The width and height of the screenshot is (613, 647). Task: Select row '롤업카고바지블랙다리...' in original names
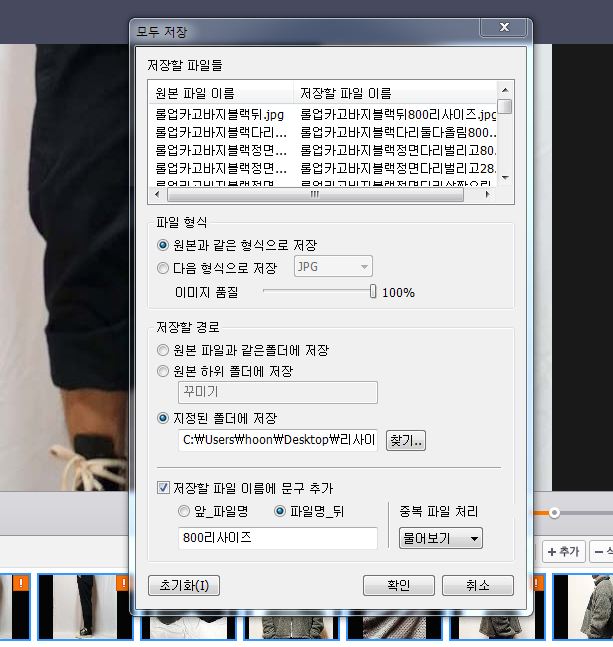pos(221,132)
